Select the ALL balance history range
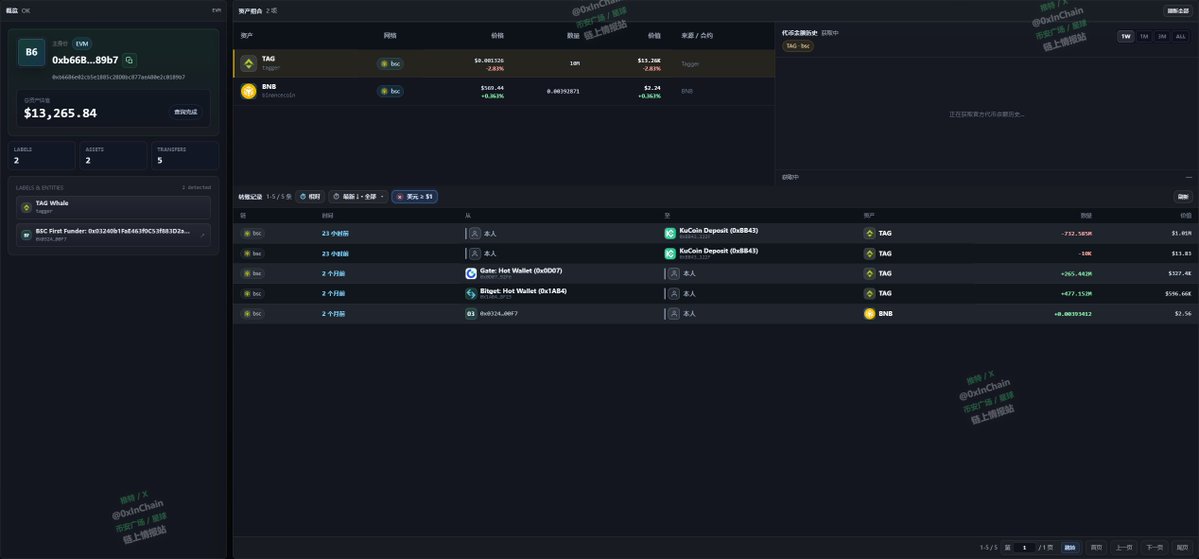This screenshot has height=559, width=1199. point(1181,36)
